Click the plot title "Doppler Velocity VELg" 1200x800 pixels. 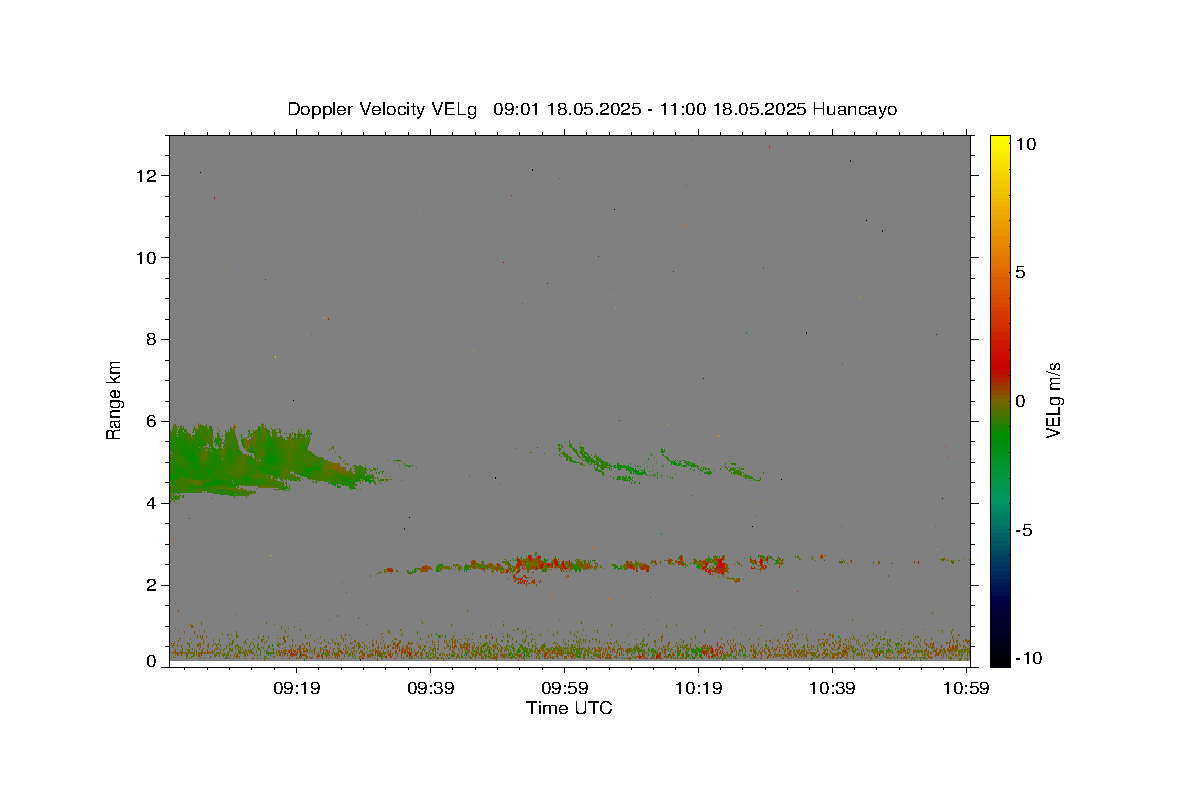coord(383,109)
